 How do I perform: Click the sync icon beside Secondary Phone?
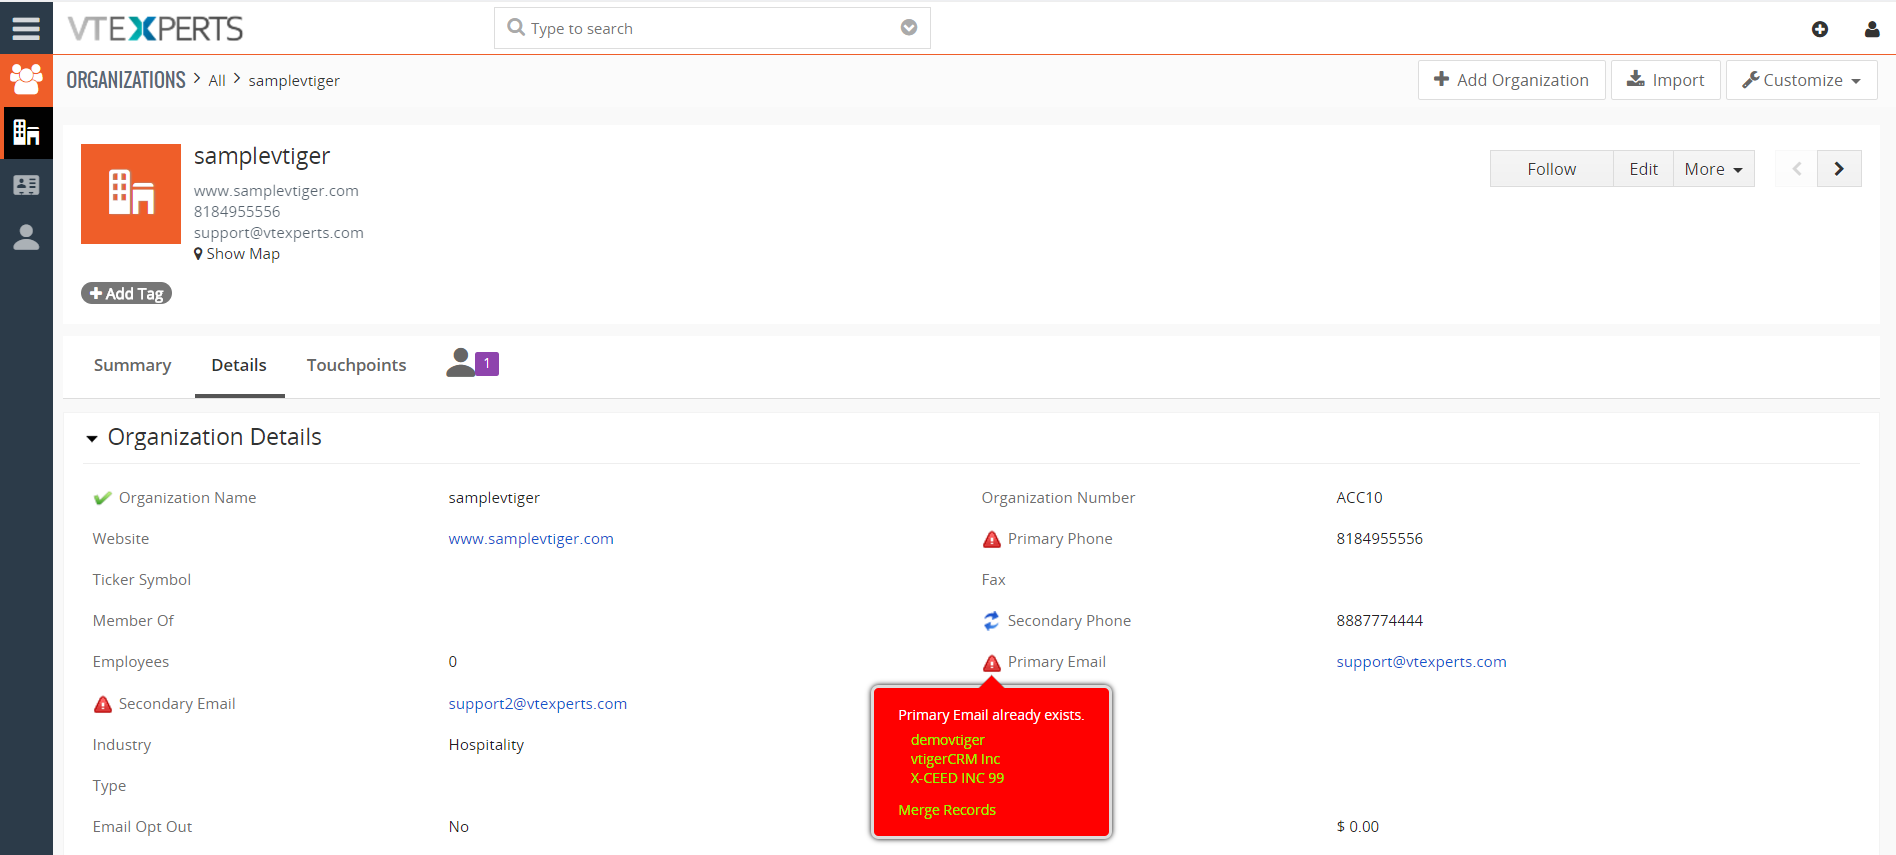pyautogui.click(x=991, y=621)
